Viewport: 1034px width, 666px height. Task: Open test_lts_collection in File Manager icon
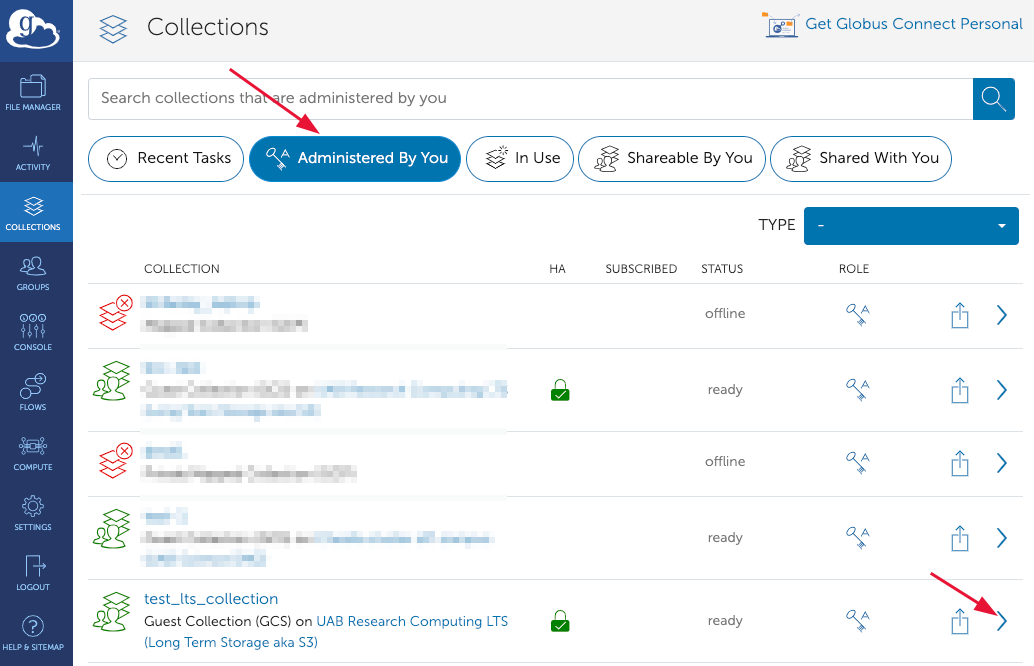[x=960, y=622]
